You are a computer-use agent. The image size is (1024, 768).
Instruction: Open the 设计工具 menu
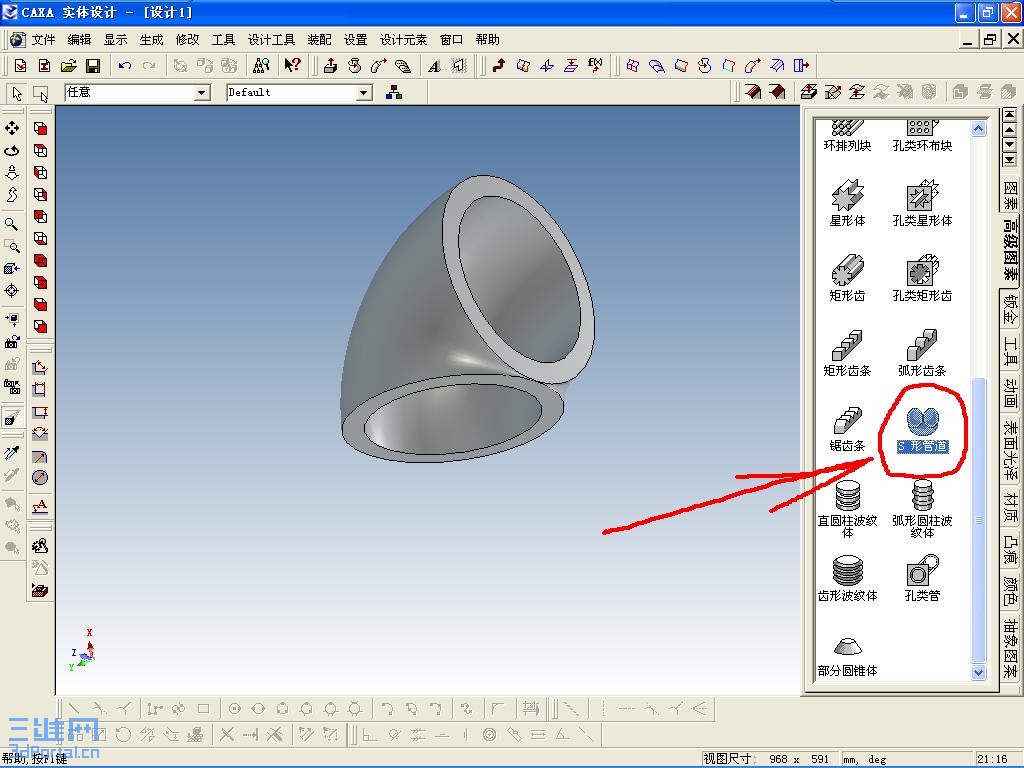pyautogui.click(x=271, y=40)
